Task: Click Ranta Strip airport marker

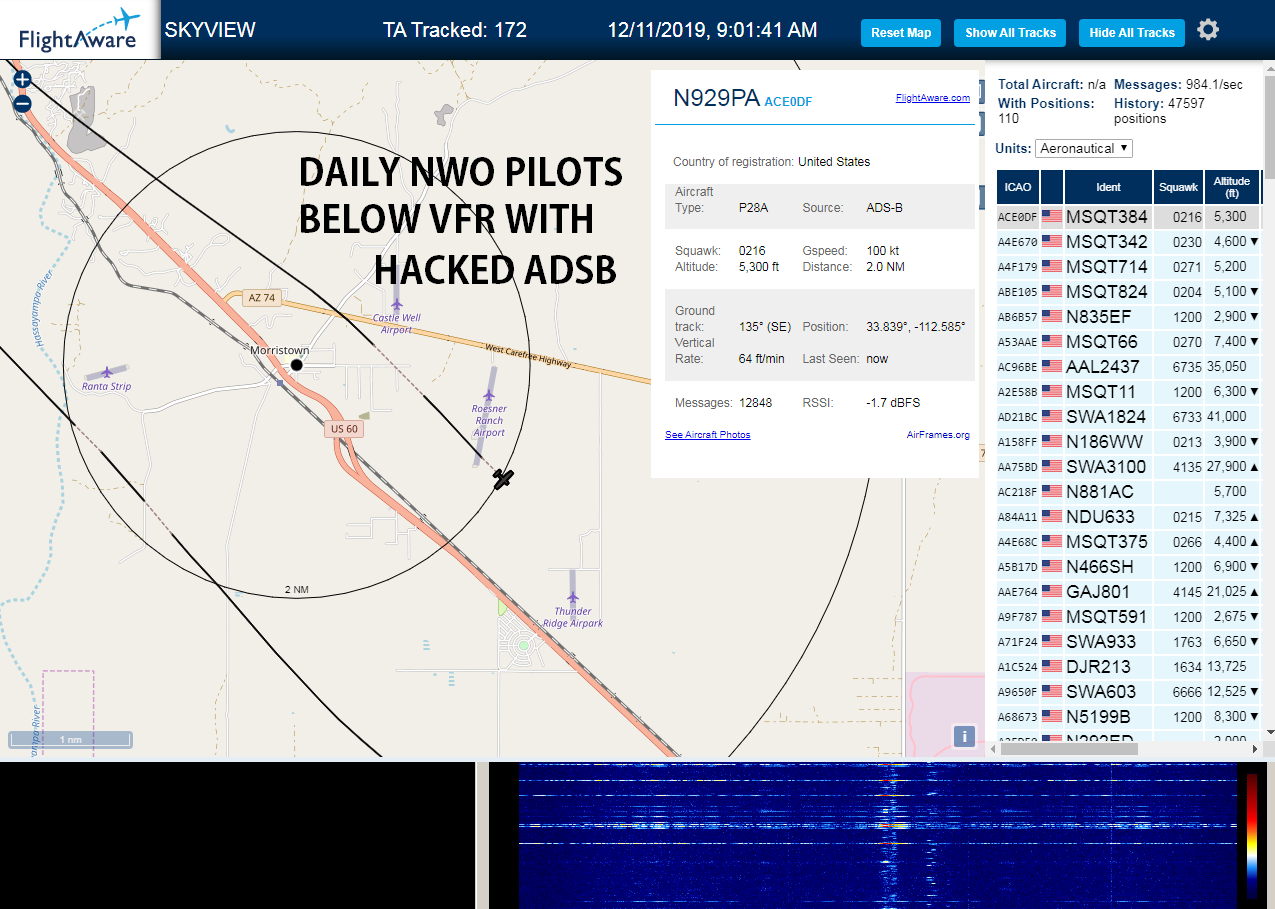Action: click(x=107, y=372)
